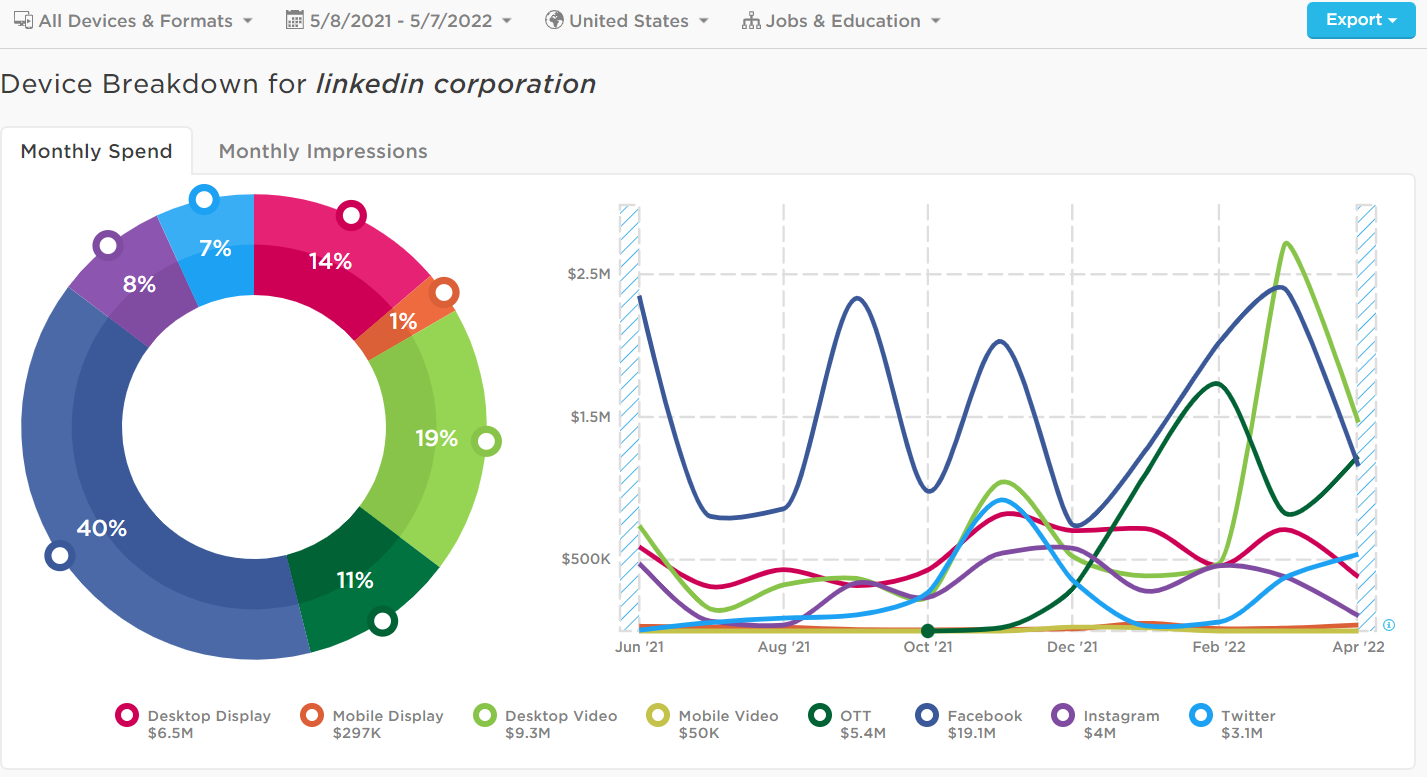Click the small info icon below the chart

pyautogui.click(x=1388, y=625)
